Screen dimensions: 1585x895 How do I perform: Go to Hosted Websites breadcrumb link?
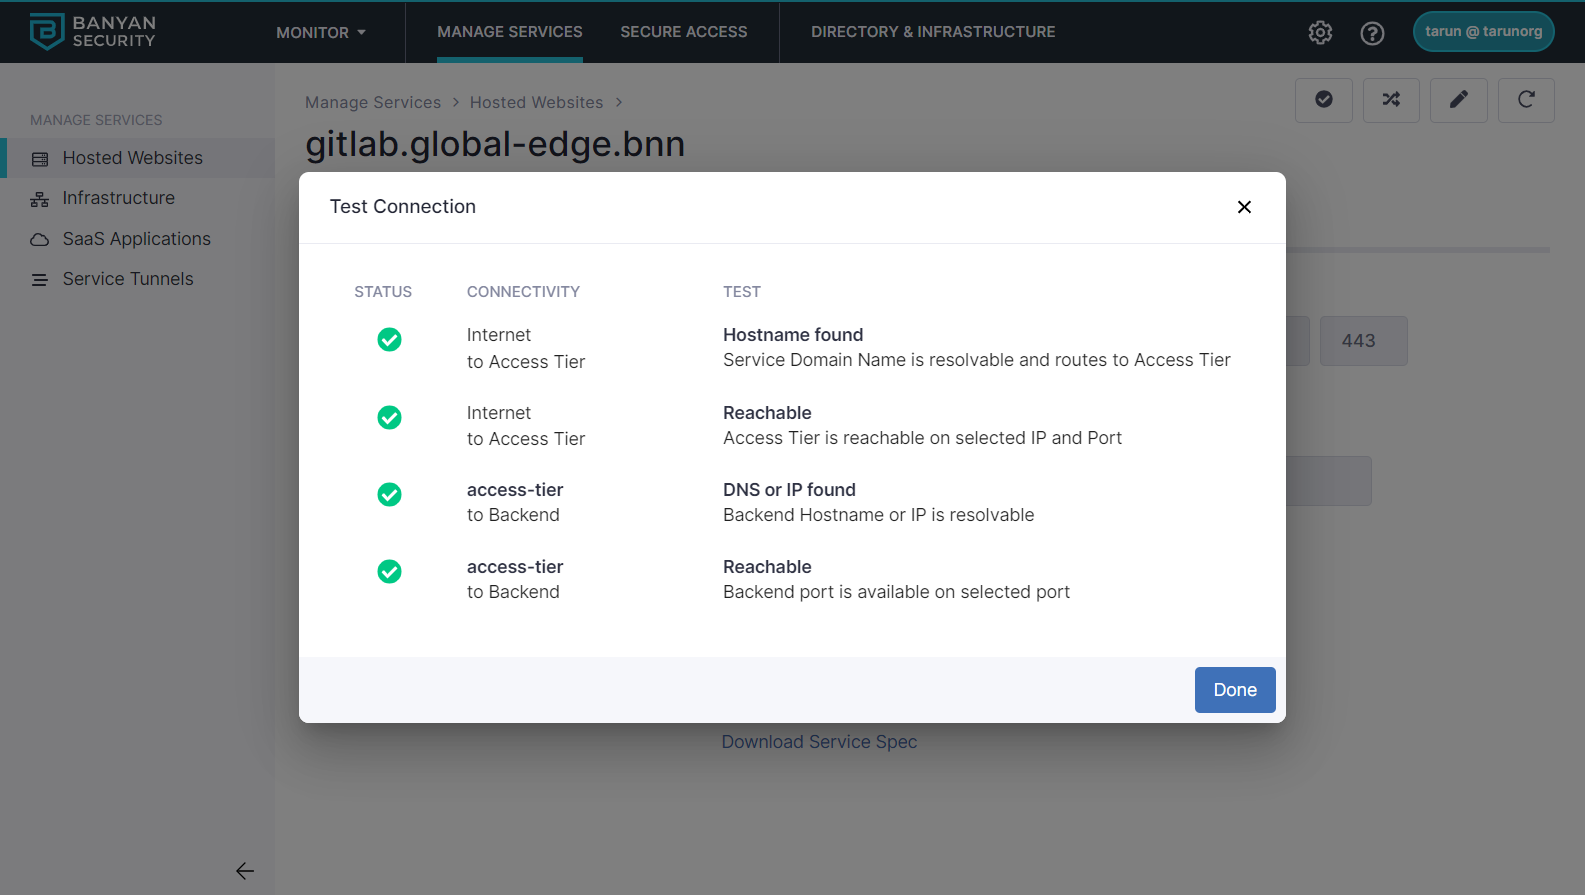(x=536, y=103)
